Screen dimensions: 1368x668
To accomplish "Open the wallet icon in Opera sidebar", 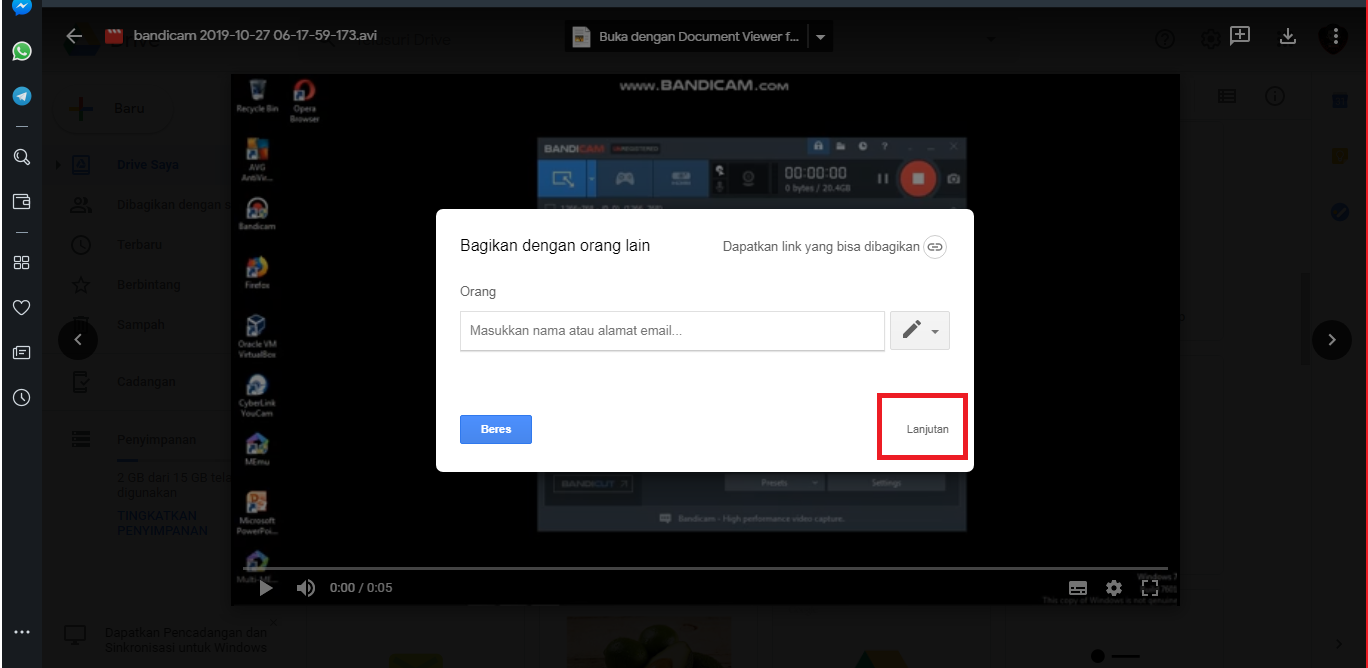I will (x=21, y=202).
